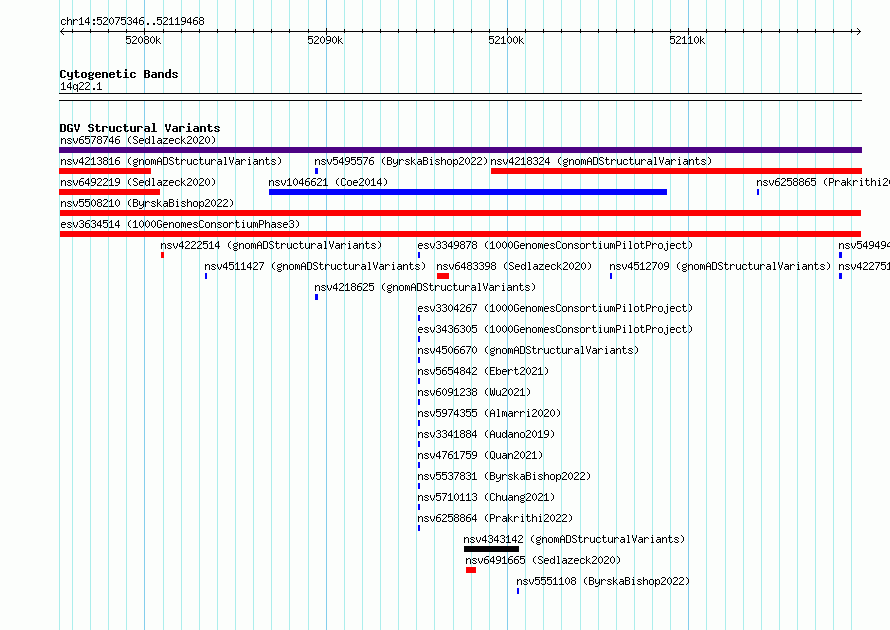
Task: Open variant nsv4761759 (Quan2021) label
Action: [x=480, y=455]
